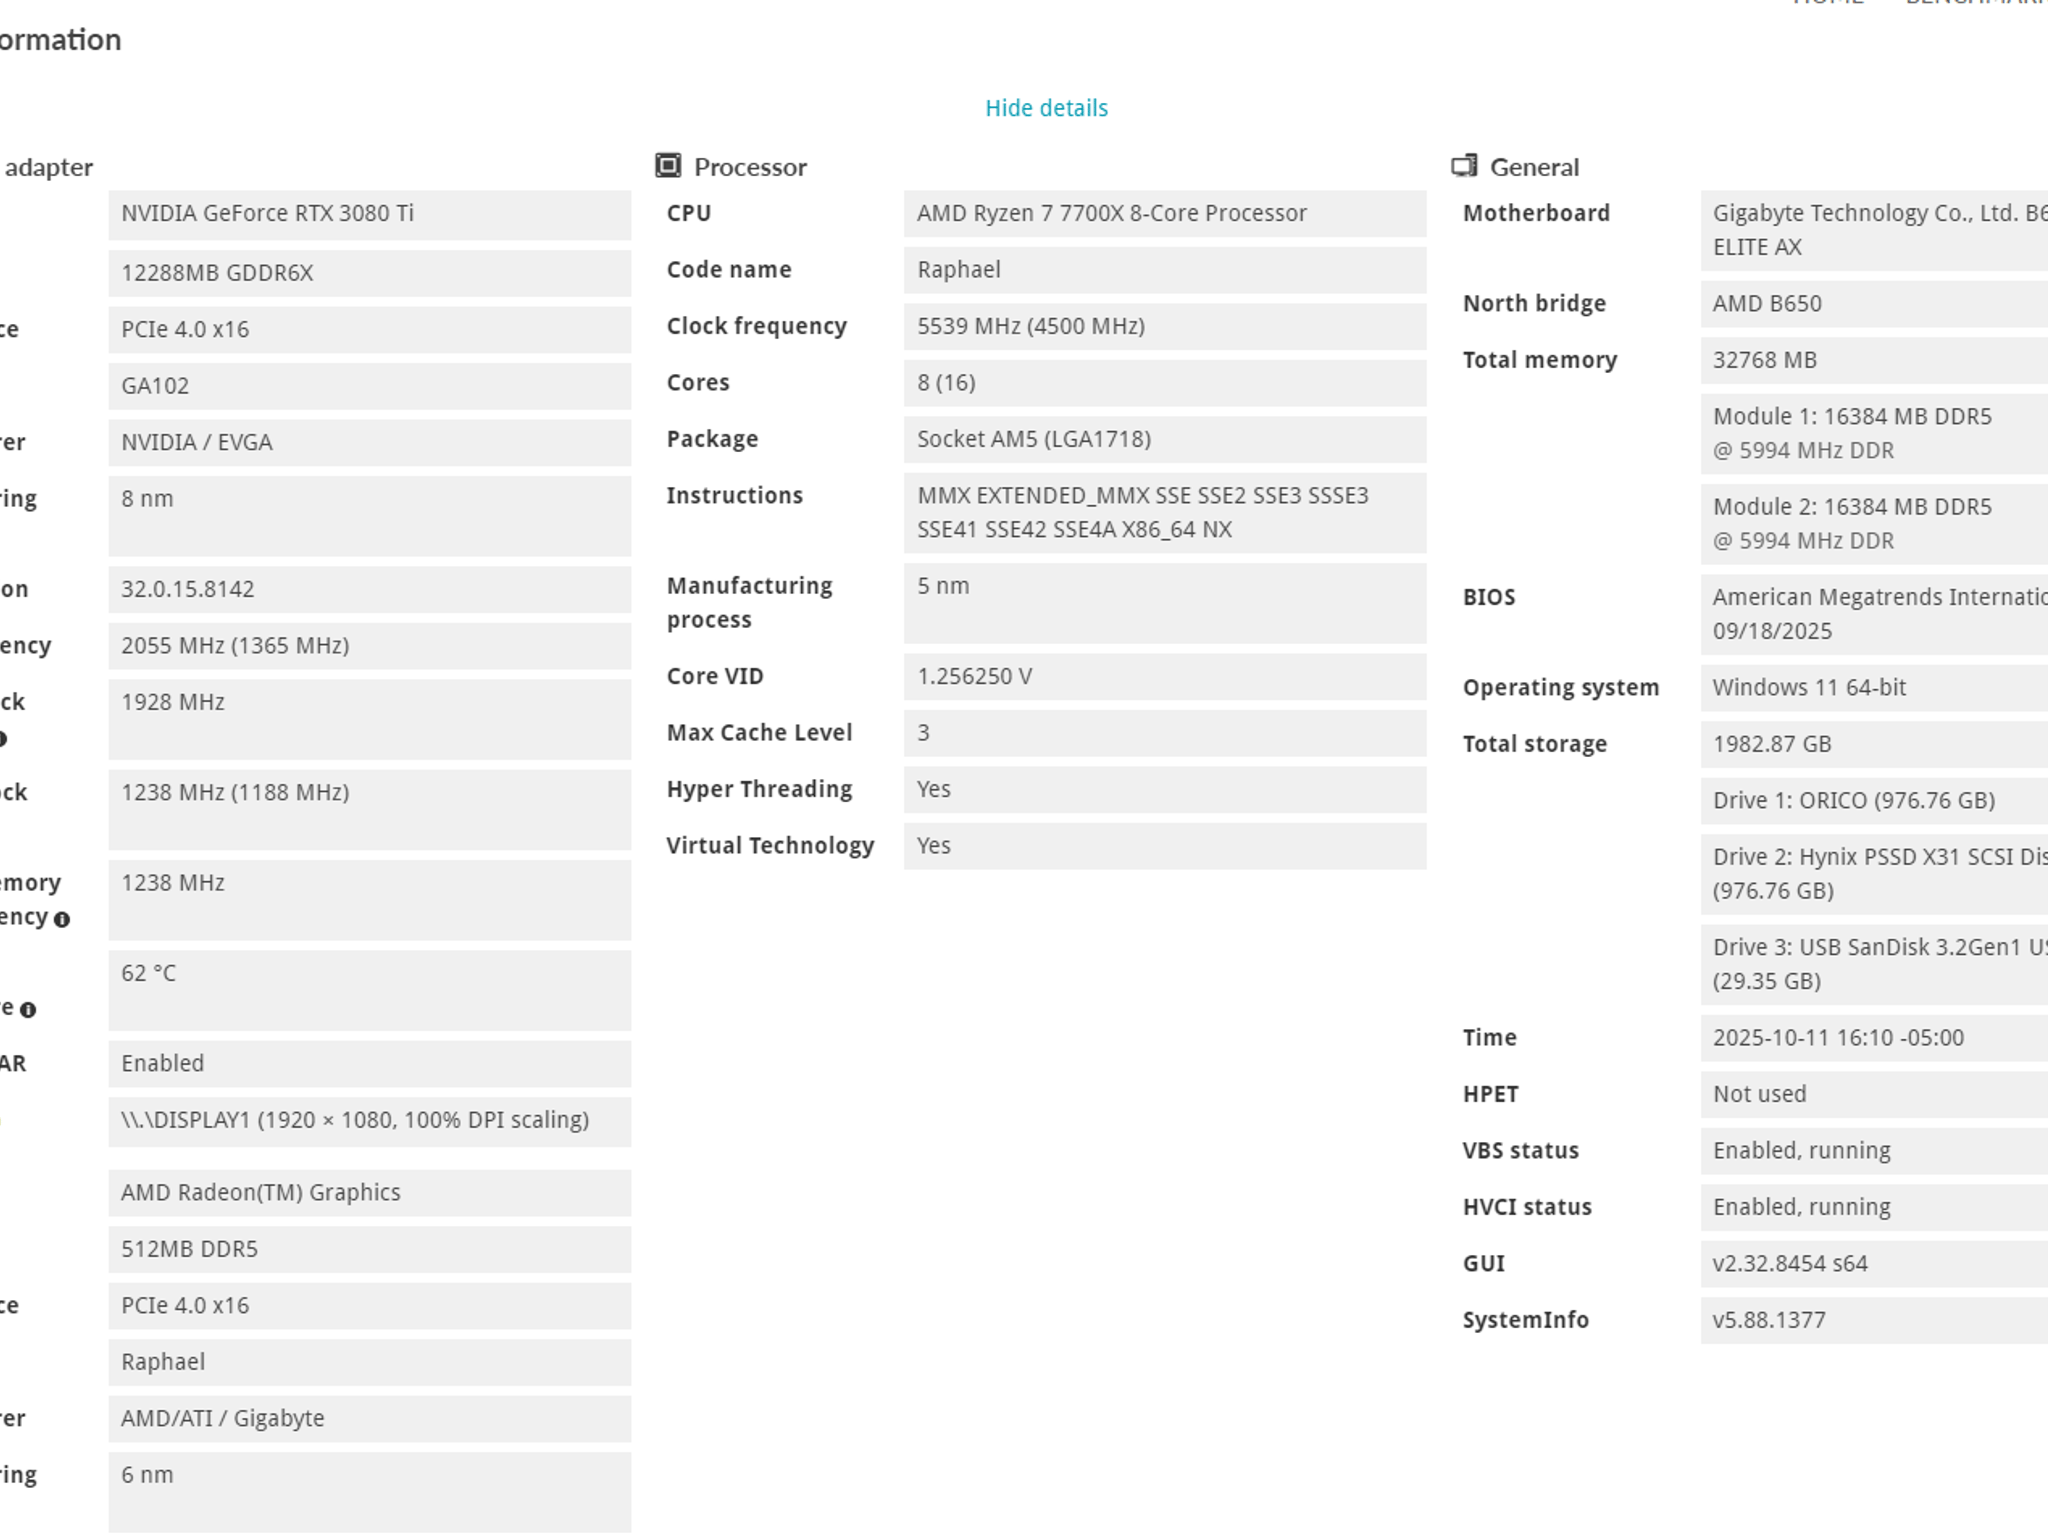This screenshot has width=2048, height=1536.
Task: Click the Operating system label
Action: [1561, 688]
